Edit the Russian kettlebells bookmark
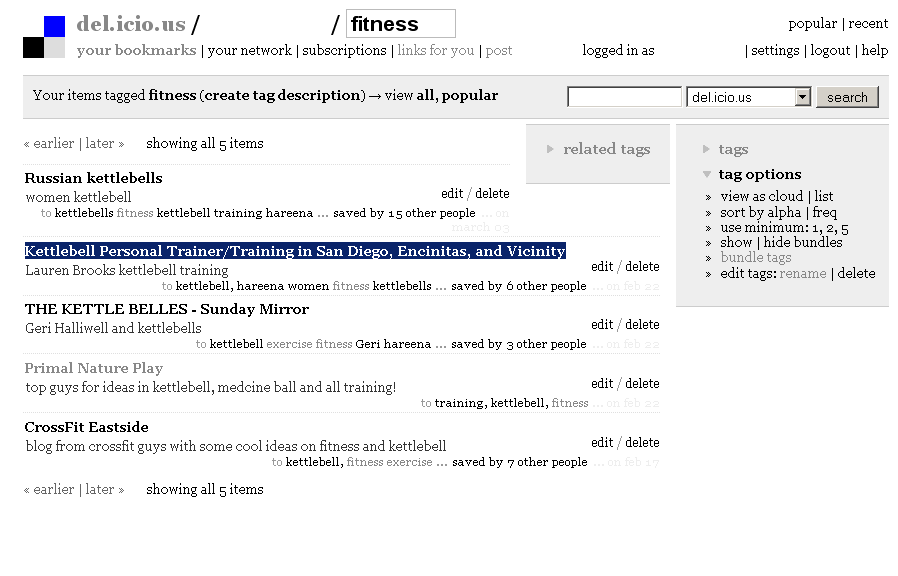Image resolution: width=898 pixels, height=576 pixels. coord(452,194)
